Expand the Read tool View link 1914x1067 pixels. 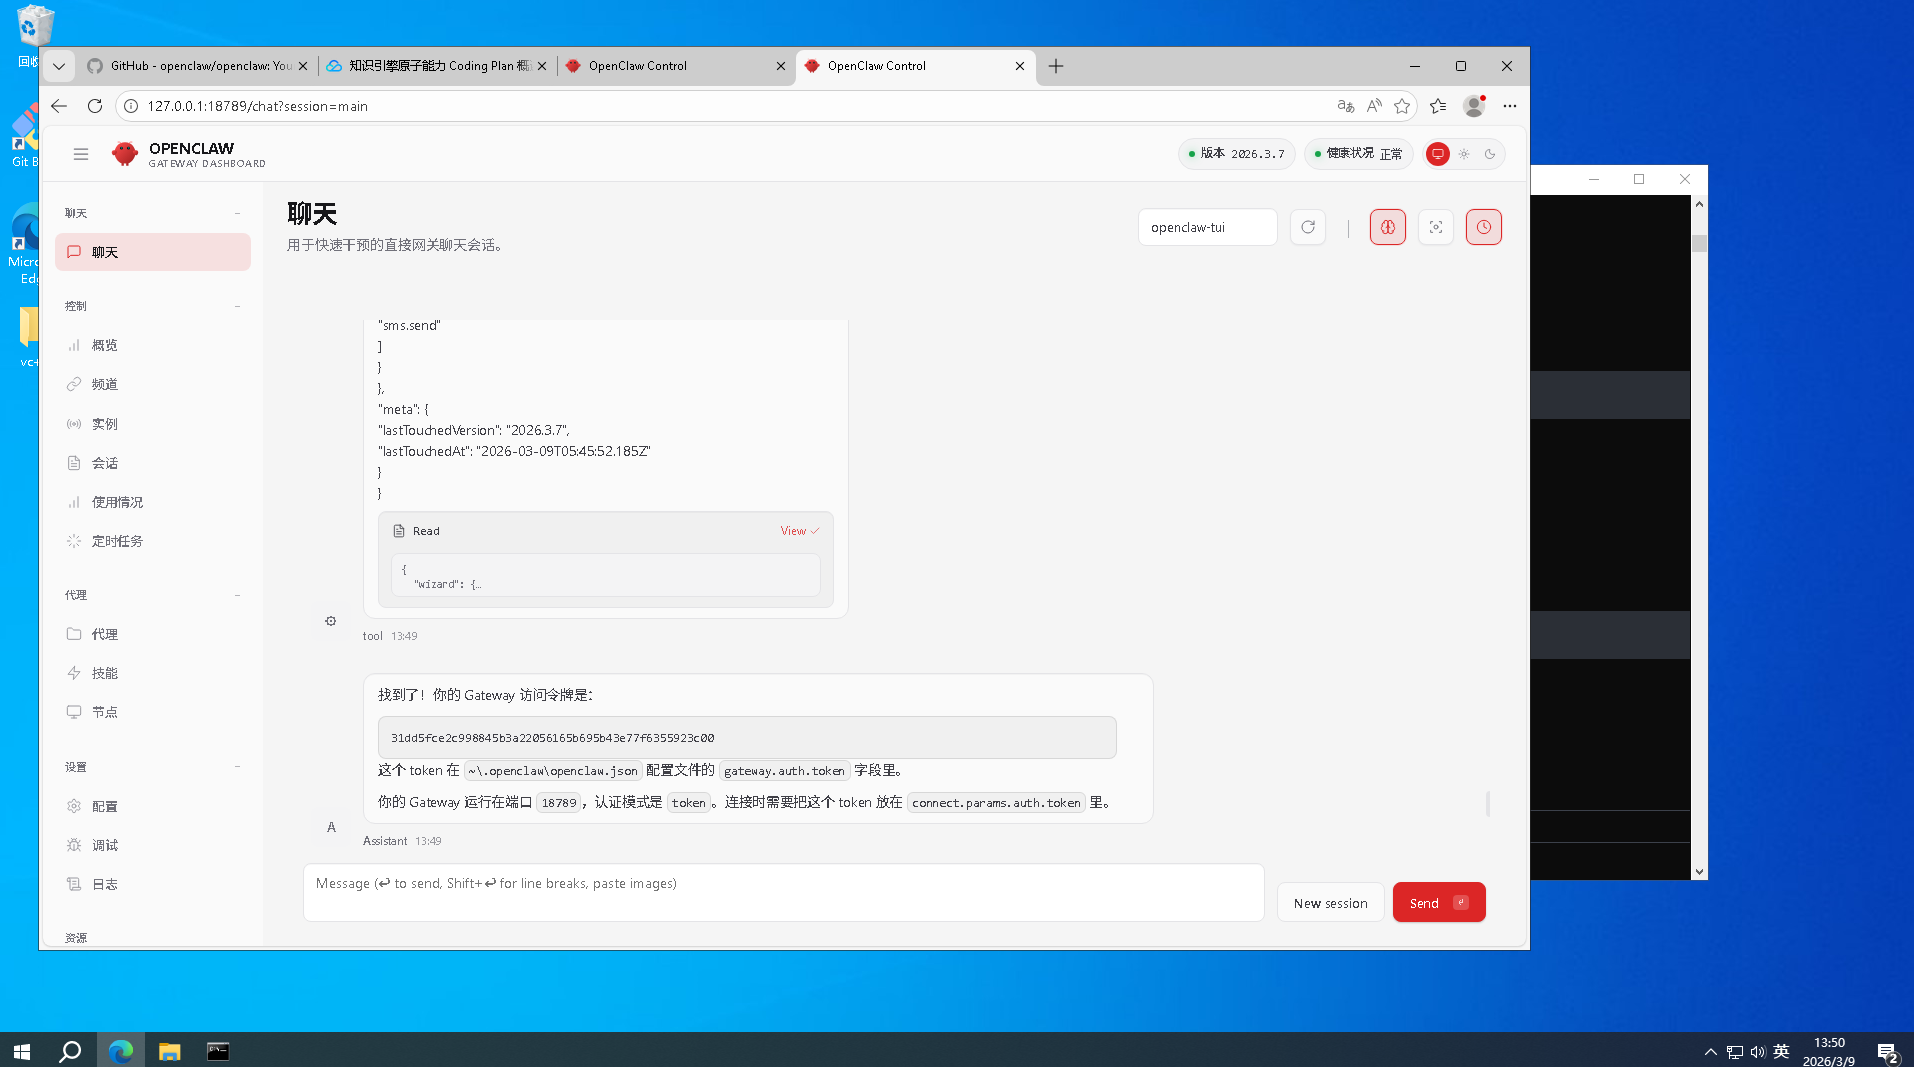click(x=799, y=531)
